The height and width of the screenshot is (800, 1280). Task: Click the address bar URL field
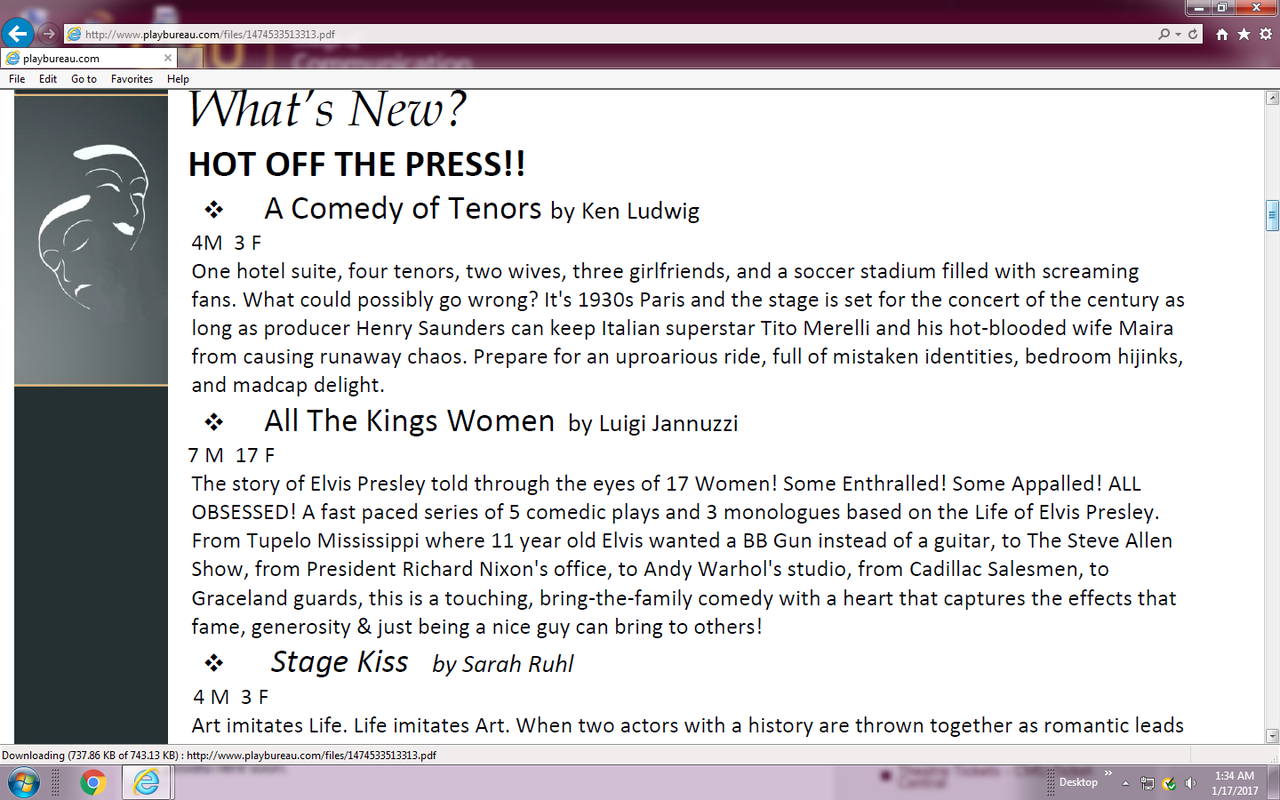610,34
